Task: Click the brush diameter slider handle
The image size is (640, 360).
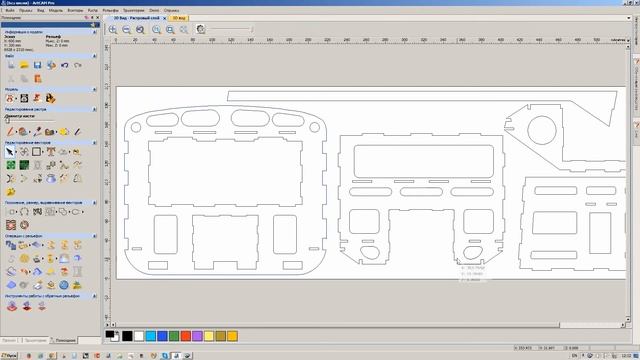Action: 7,120
